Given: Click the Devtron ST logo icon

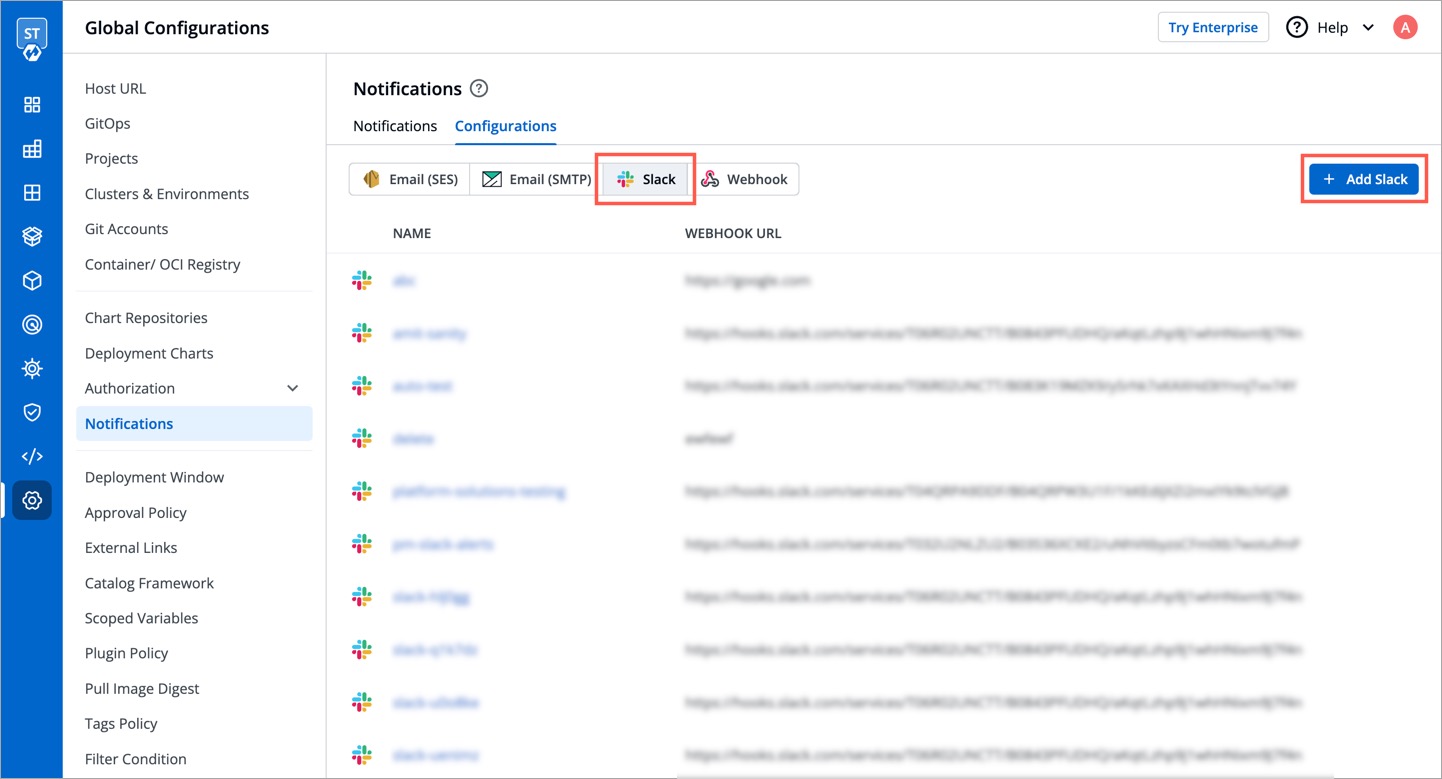Looking at the screenshot, I should click(32, 39).
